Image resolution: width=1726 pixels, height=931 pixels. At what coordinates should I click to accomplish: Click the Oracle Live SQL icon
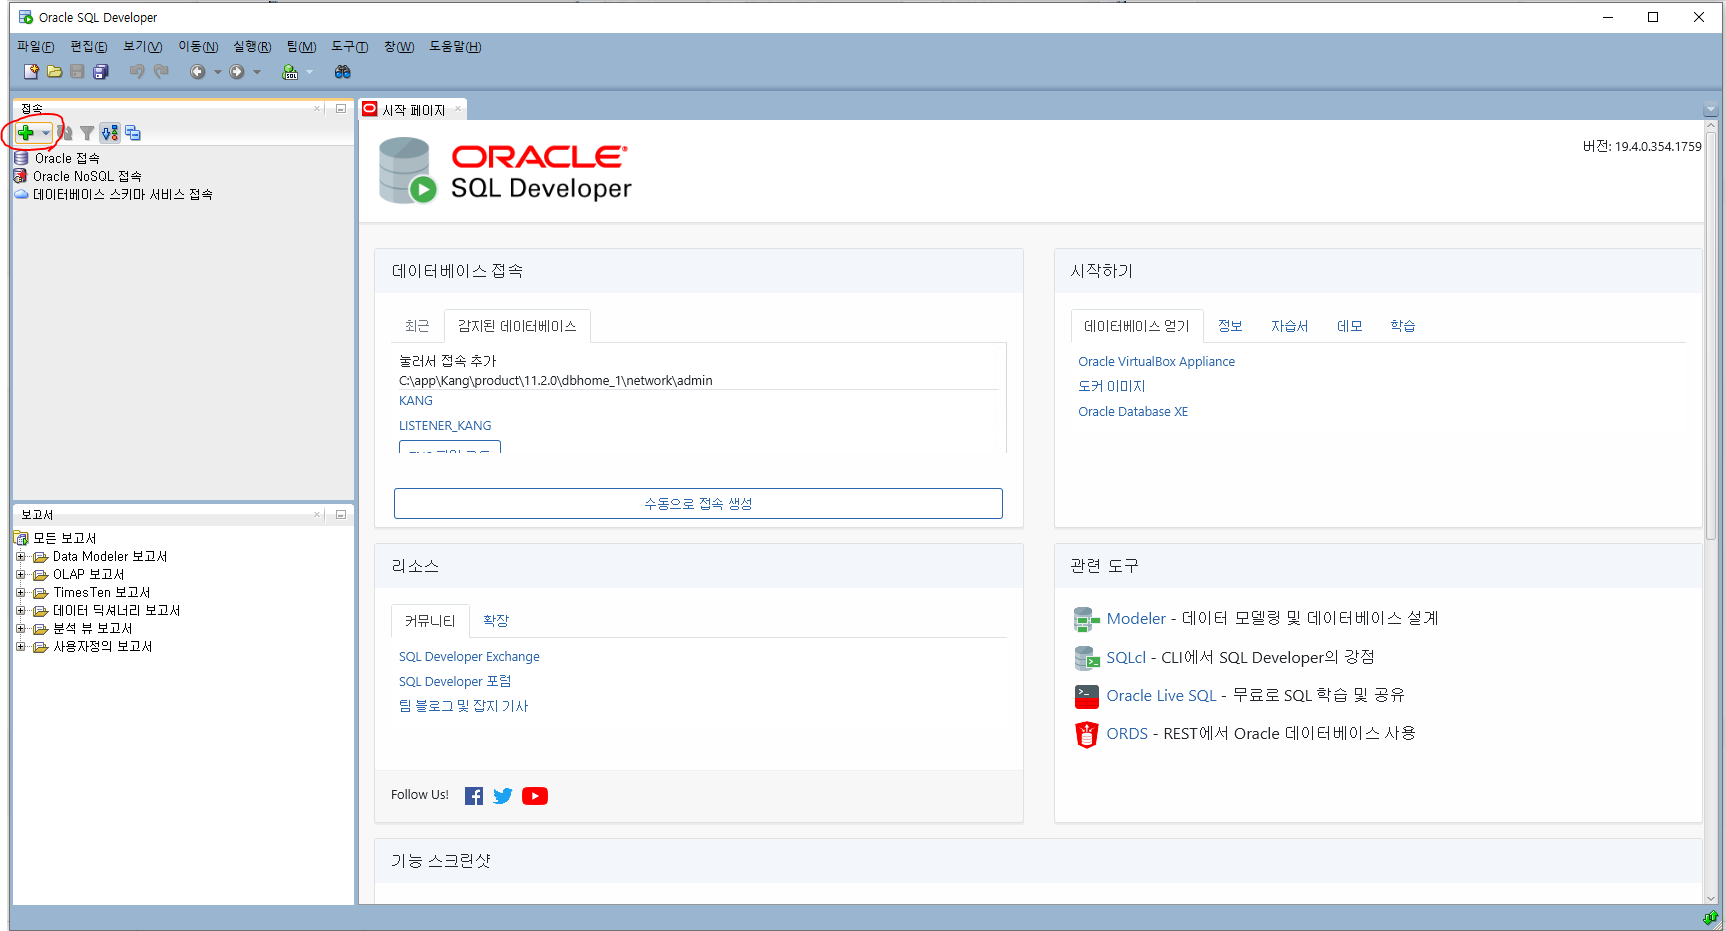click(x=1086, y=696)
